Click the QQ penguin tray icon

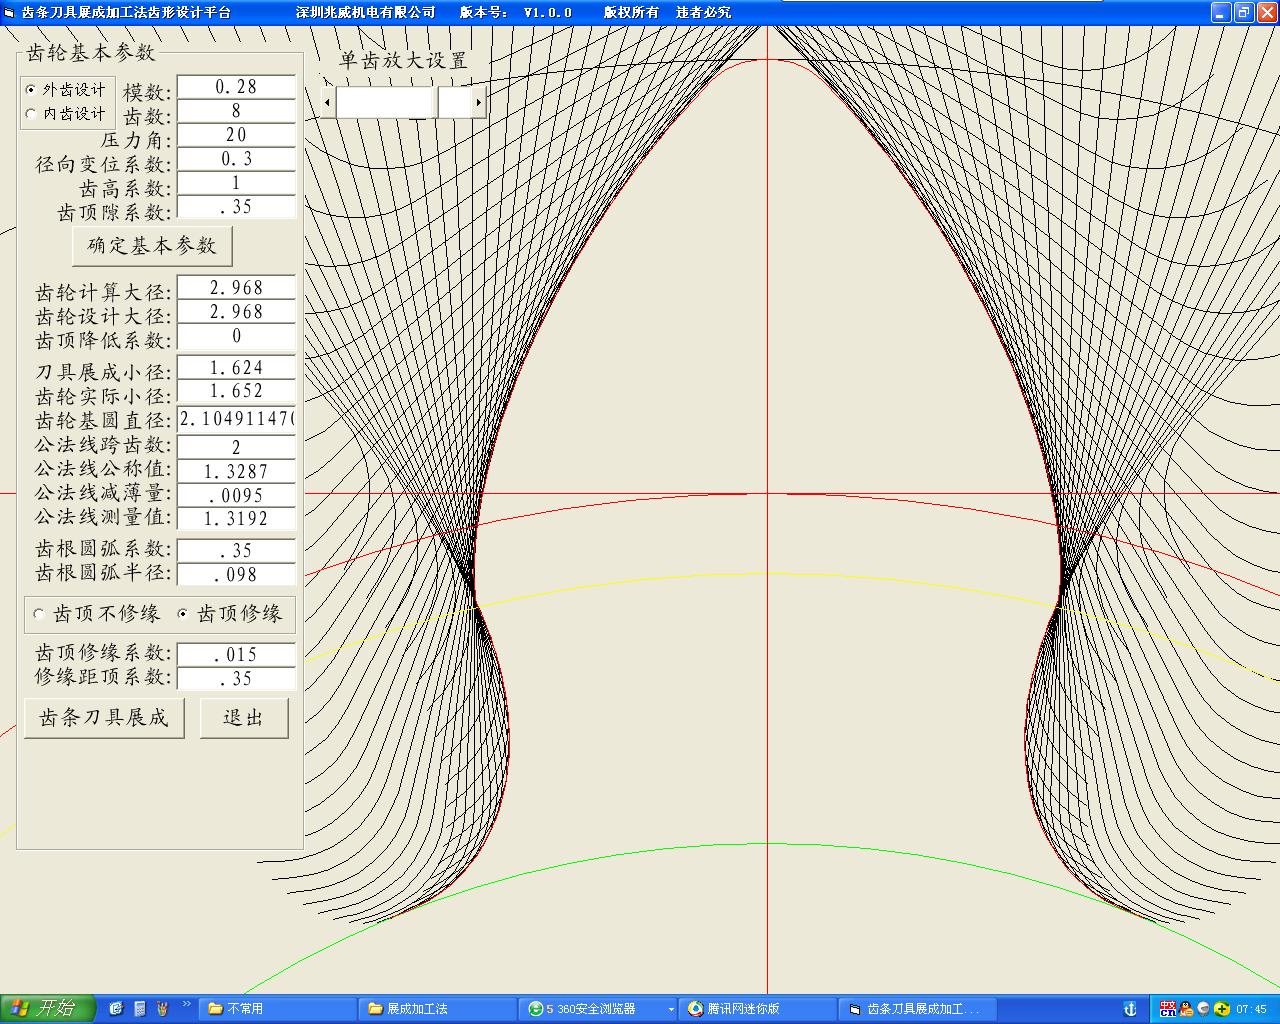click(1186, 1009)
